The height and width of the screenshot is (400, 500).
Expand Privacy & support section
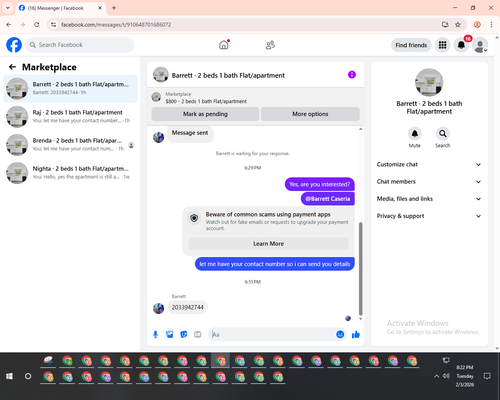coord(429,216)
